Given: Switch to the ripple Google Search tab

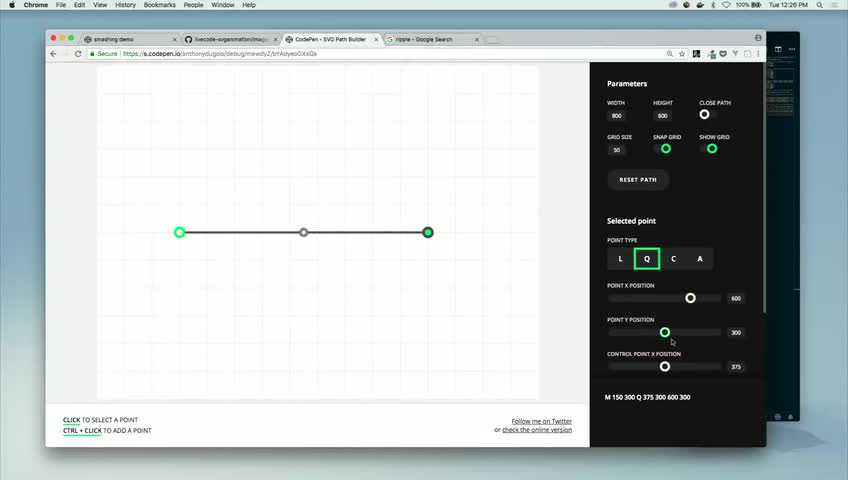Looking at the screenshot, I should (432, 39).
